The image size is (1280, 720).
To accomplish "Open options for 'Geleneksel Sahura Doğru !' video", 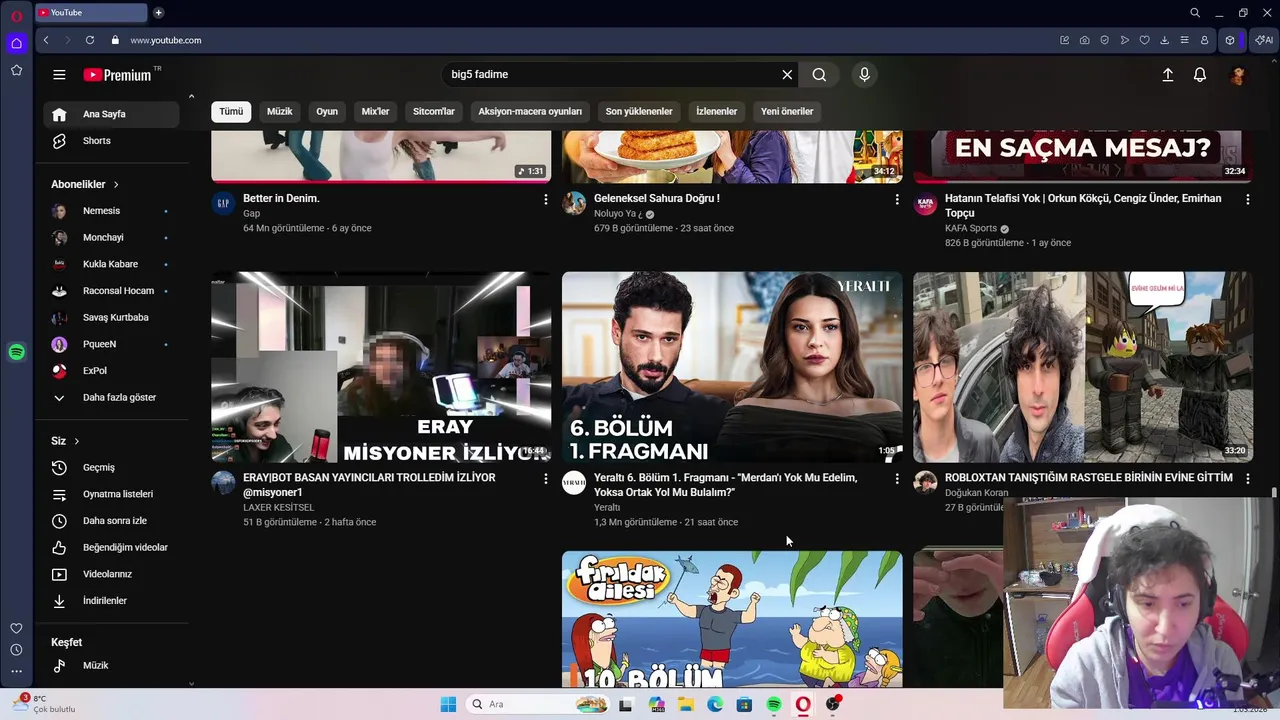I will 896,200.
